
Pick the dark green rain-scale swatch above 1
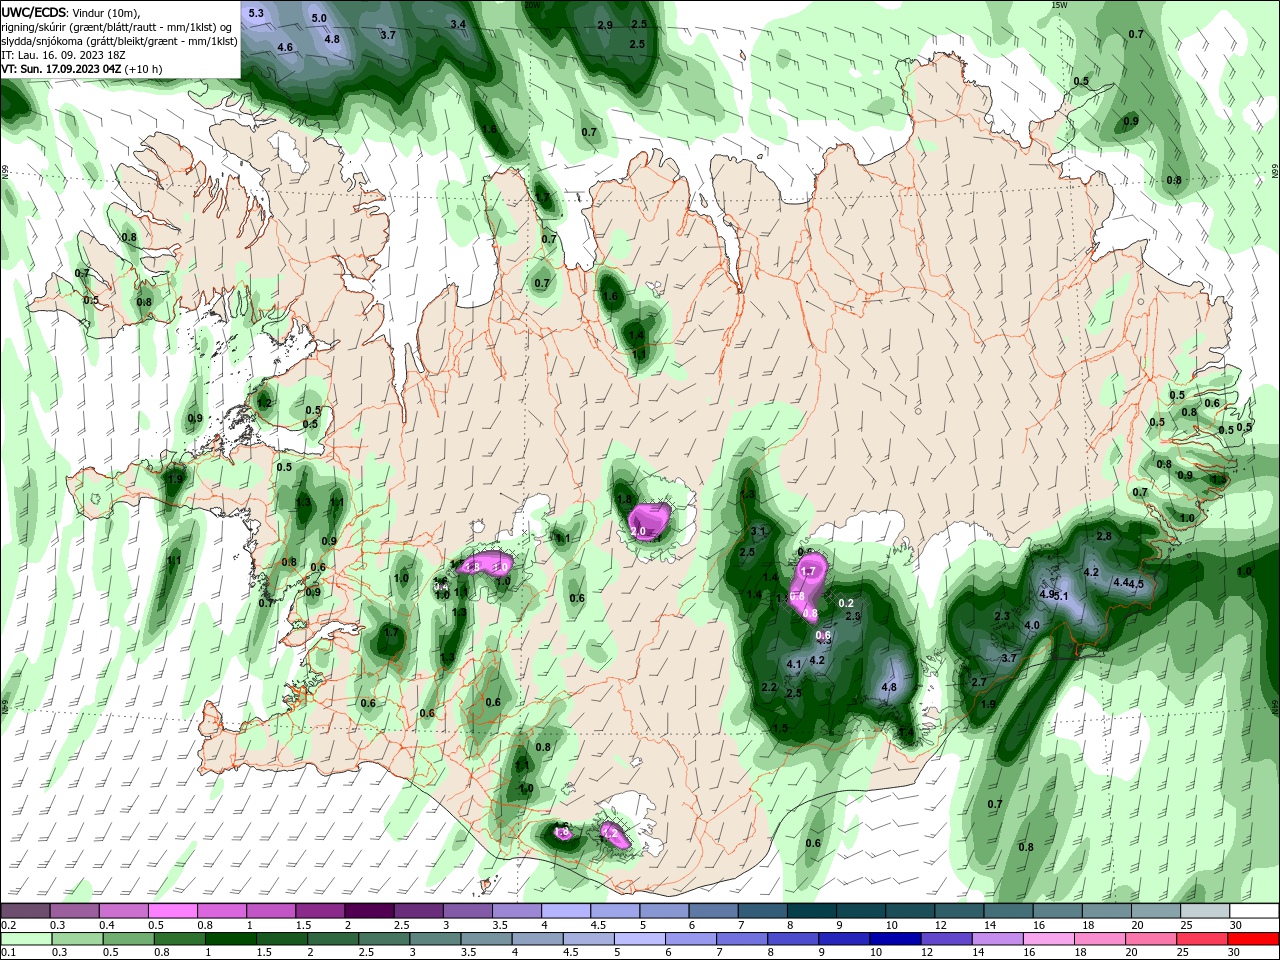(x=230, y=939)
